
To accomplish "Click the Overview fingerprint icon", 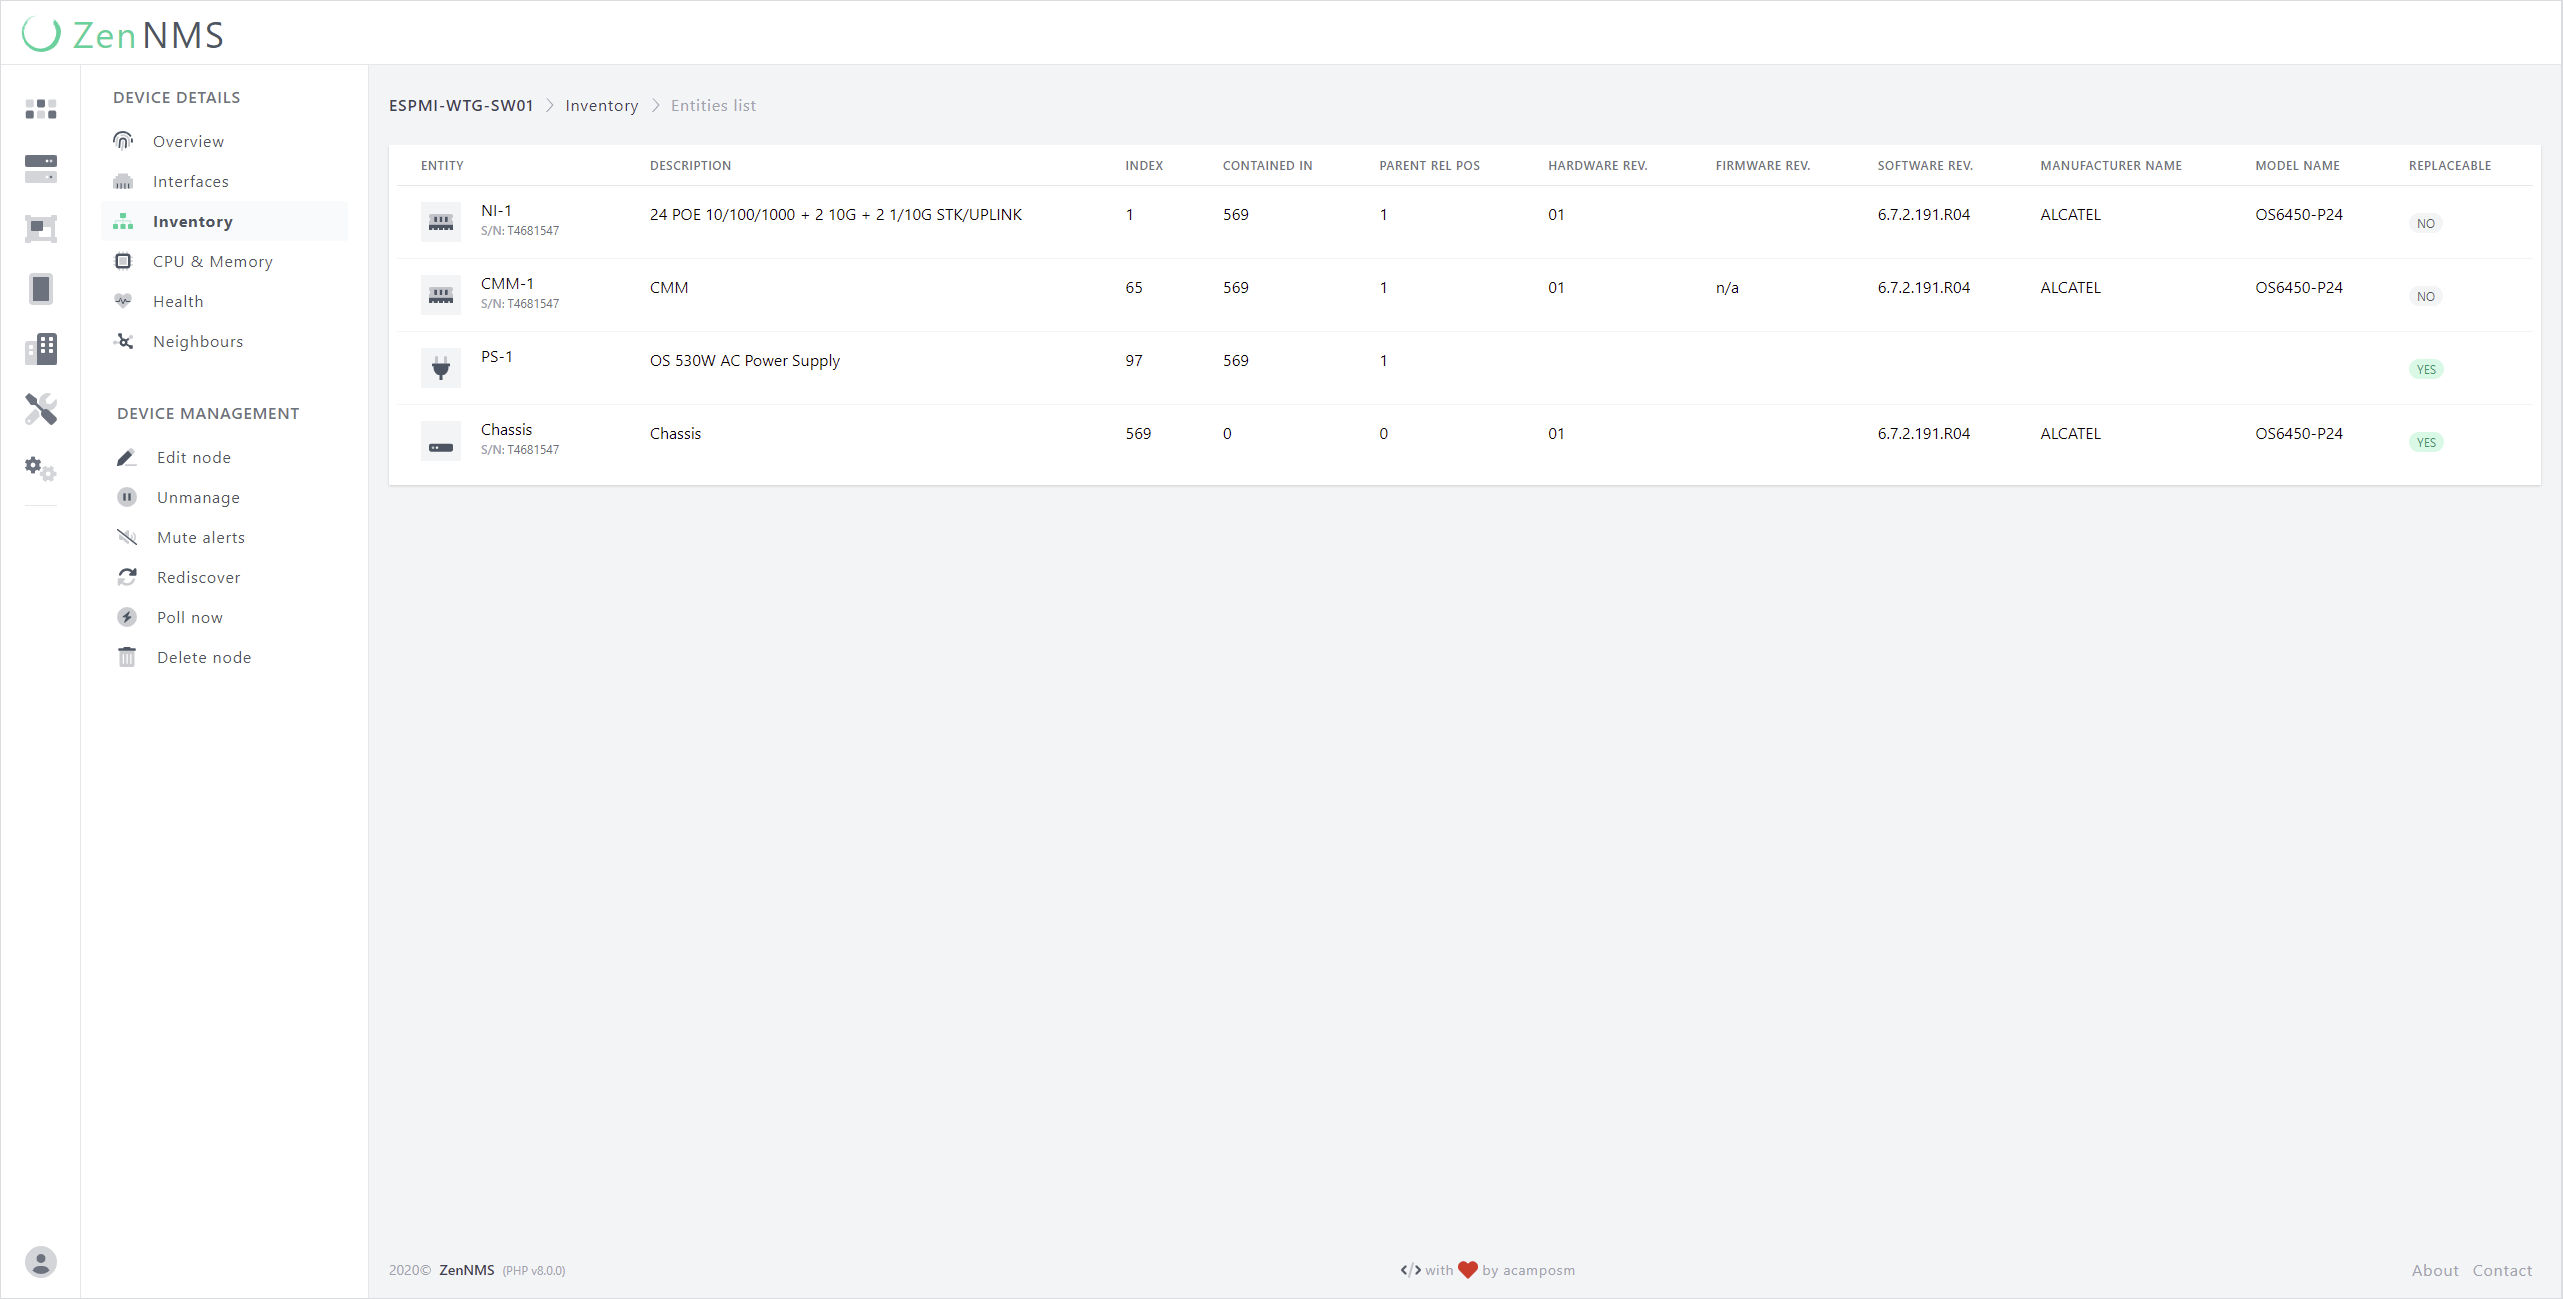I will [123, 141].
